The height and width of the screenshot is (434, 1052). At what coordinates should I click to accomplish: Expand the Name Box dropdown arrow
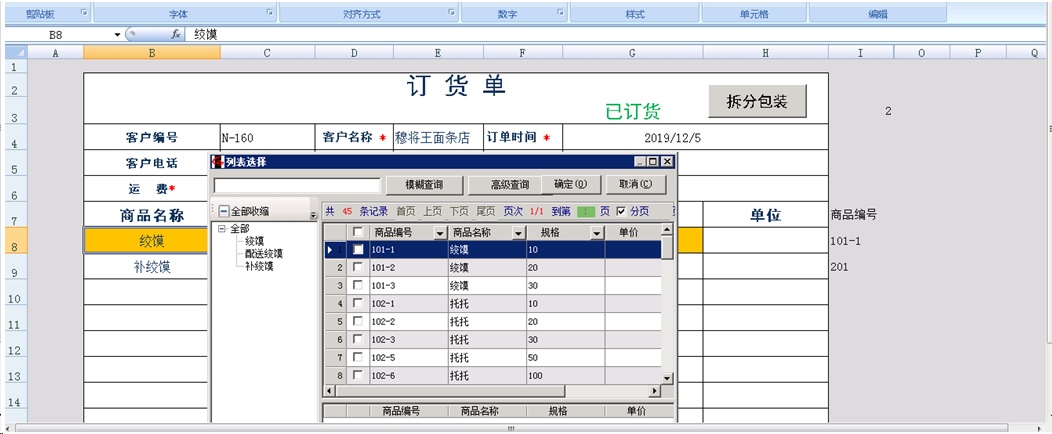point(118,34)
